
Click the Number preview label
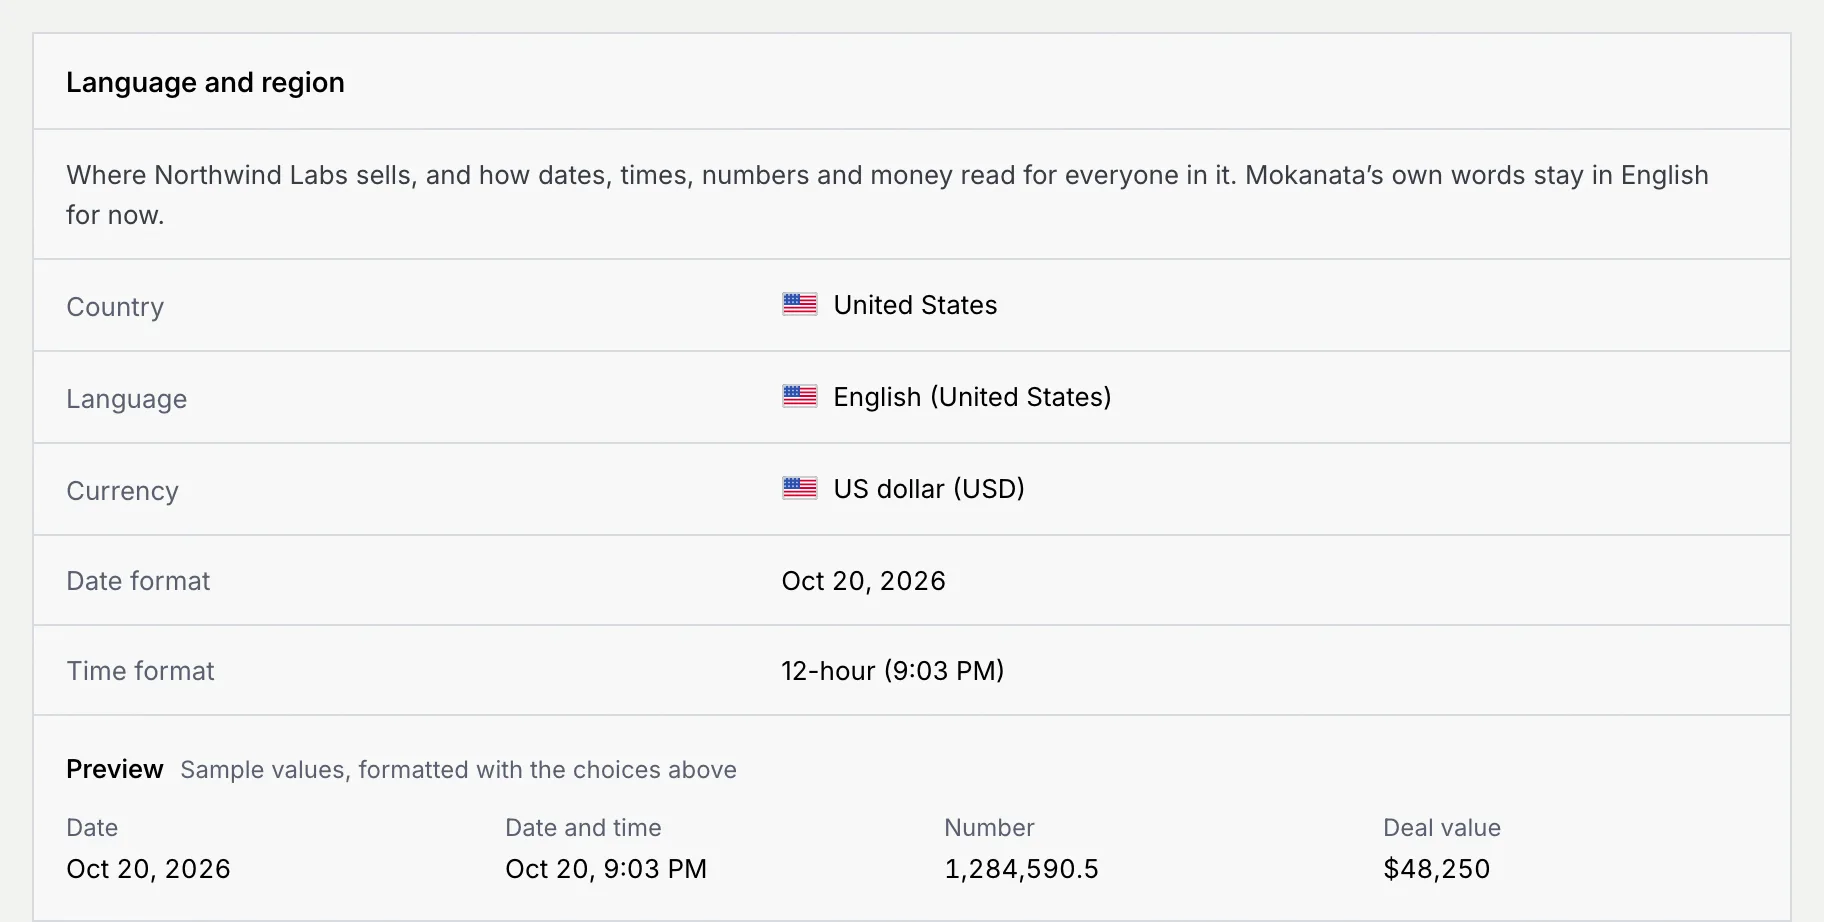pos(989,828)
